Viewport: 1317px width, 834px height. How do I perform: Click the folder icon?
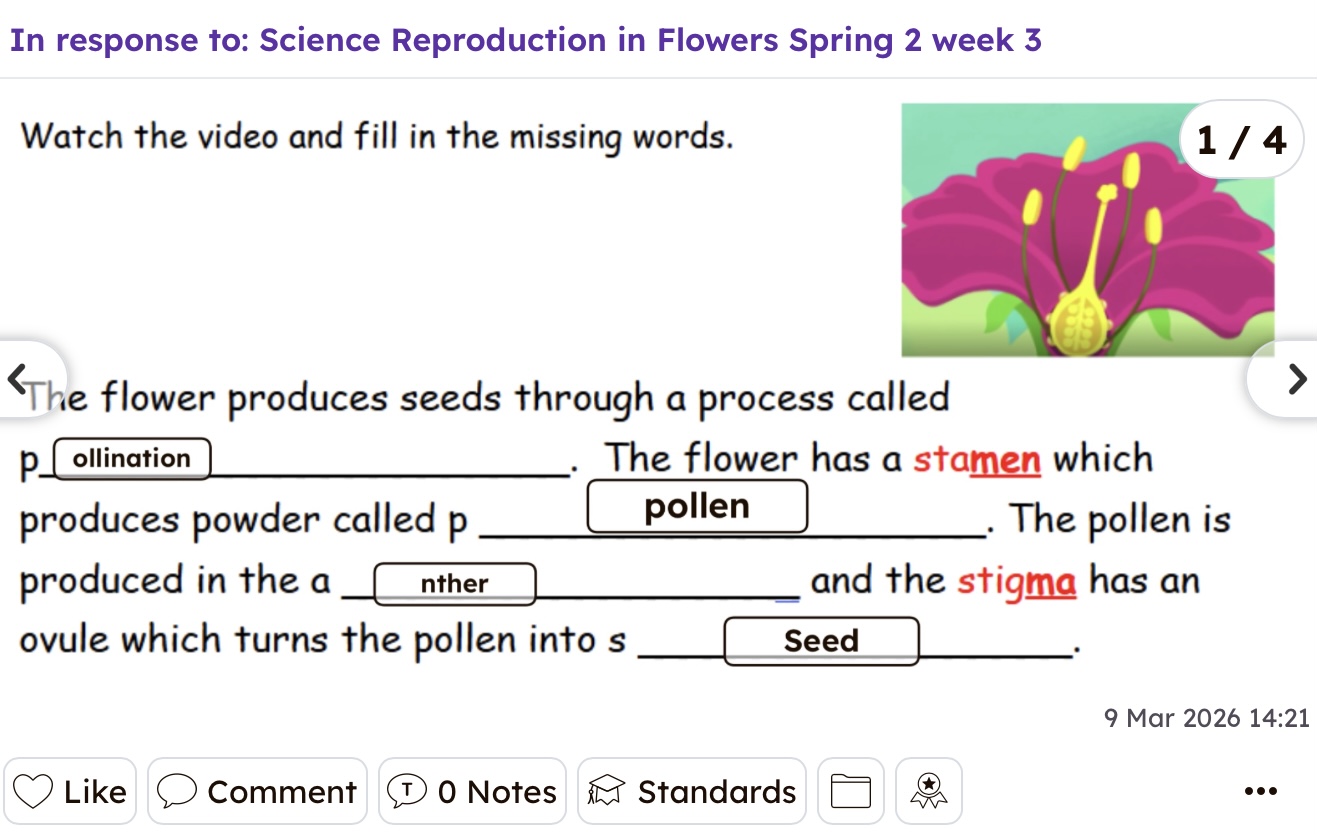click(851, 791)
